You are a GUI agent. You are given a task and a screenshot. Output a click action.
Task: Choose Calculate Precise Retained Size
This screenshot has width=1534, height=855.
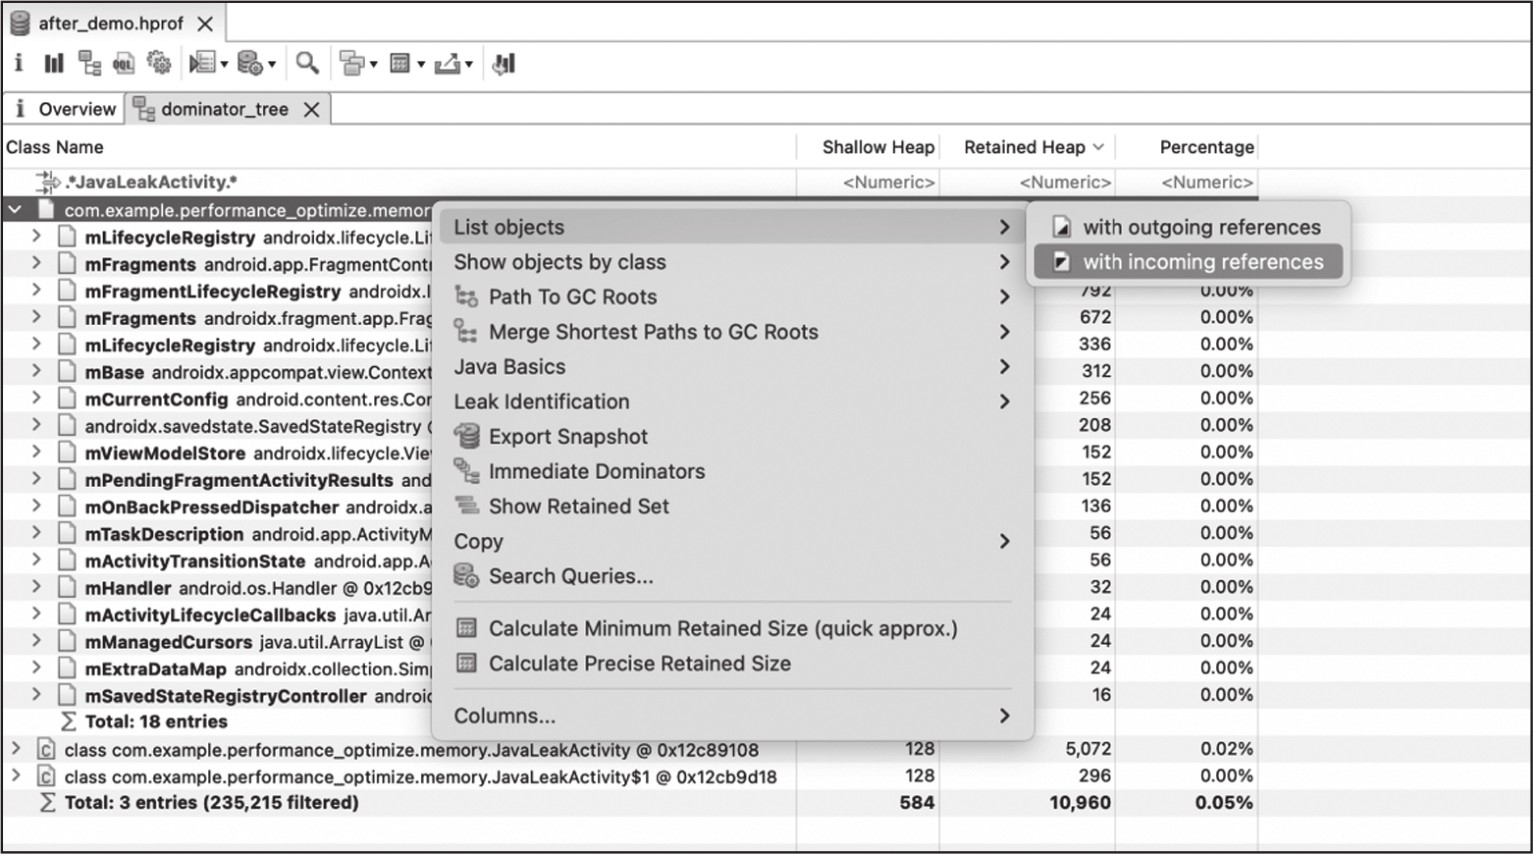(731, 664)
